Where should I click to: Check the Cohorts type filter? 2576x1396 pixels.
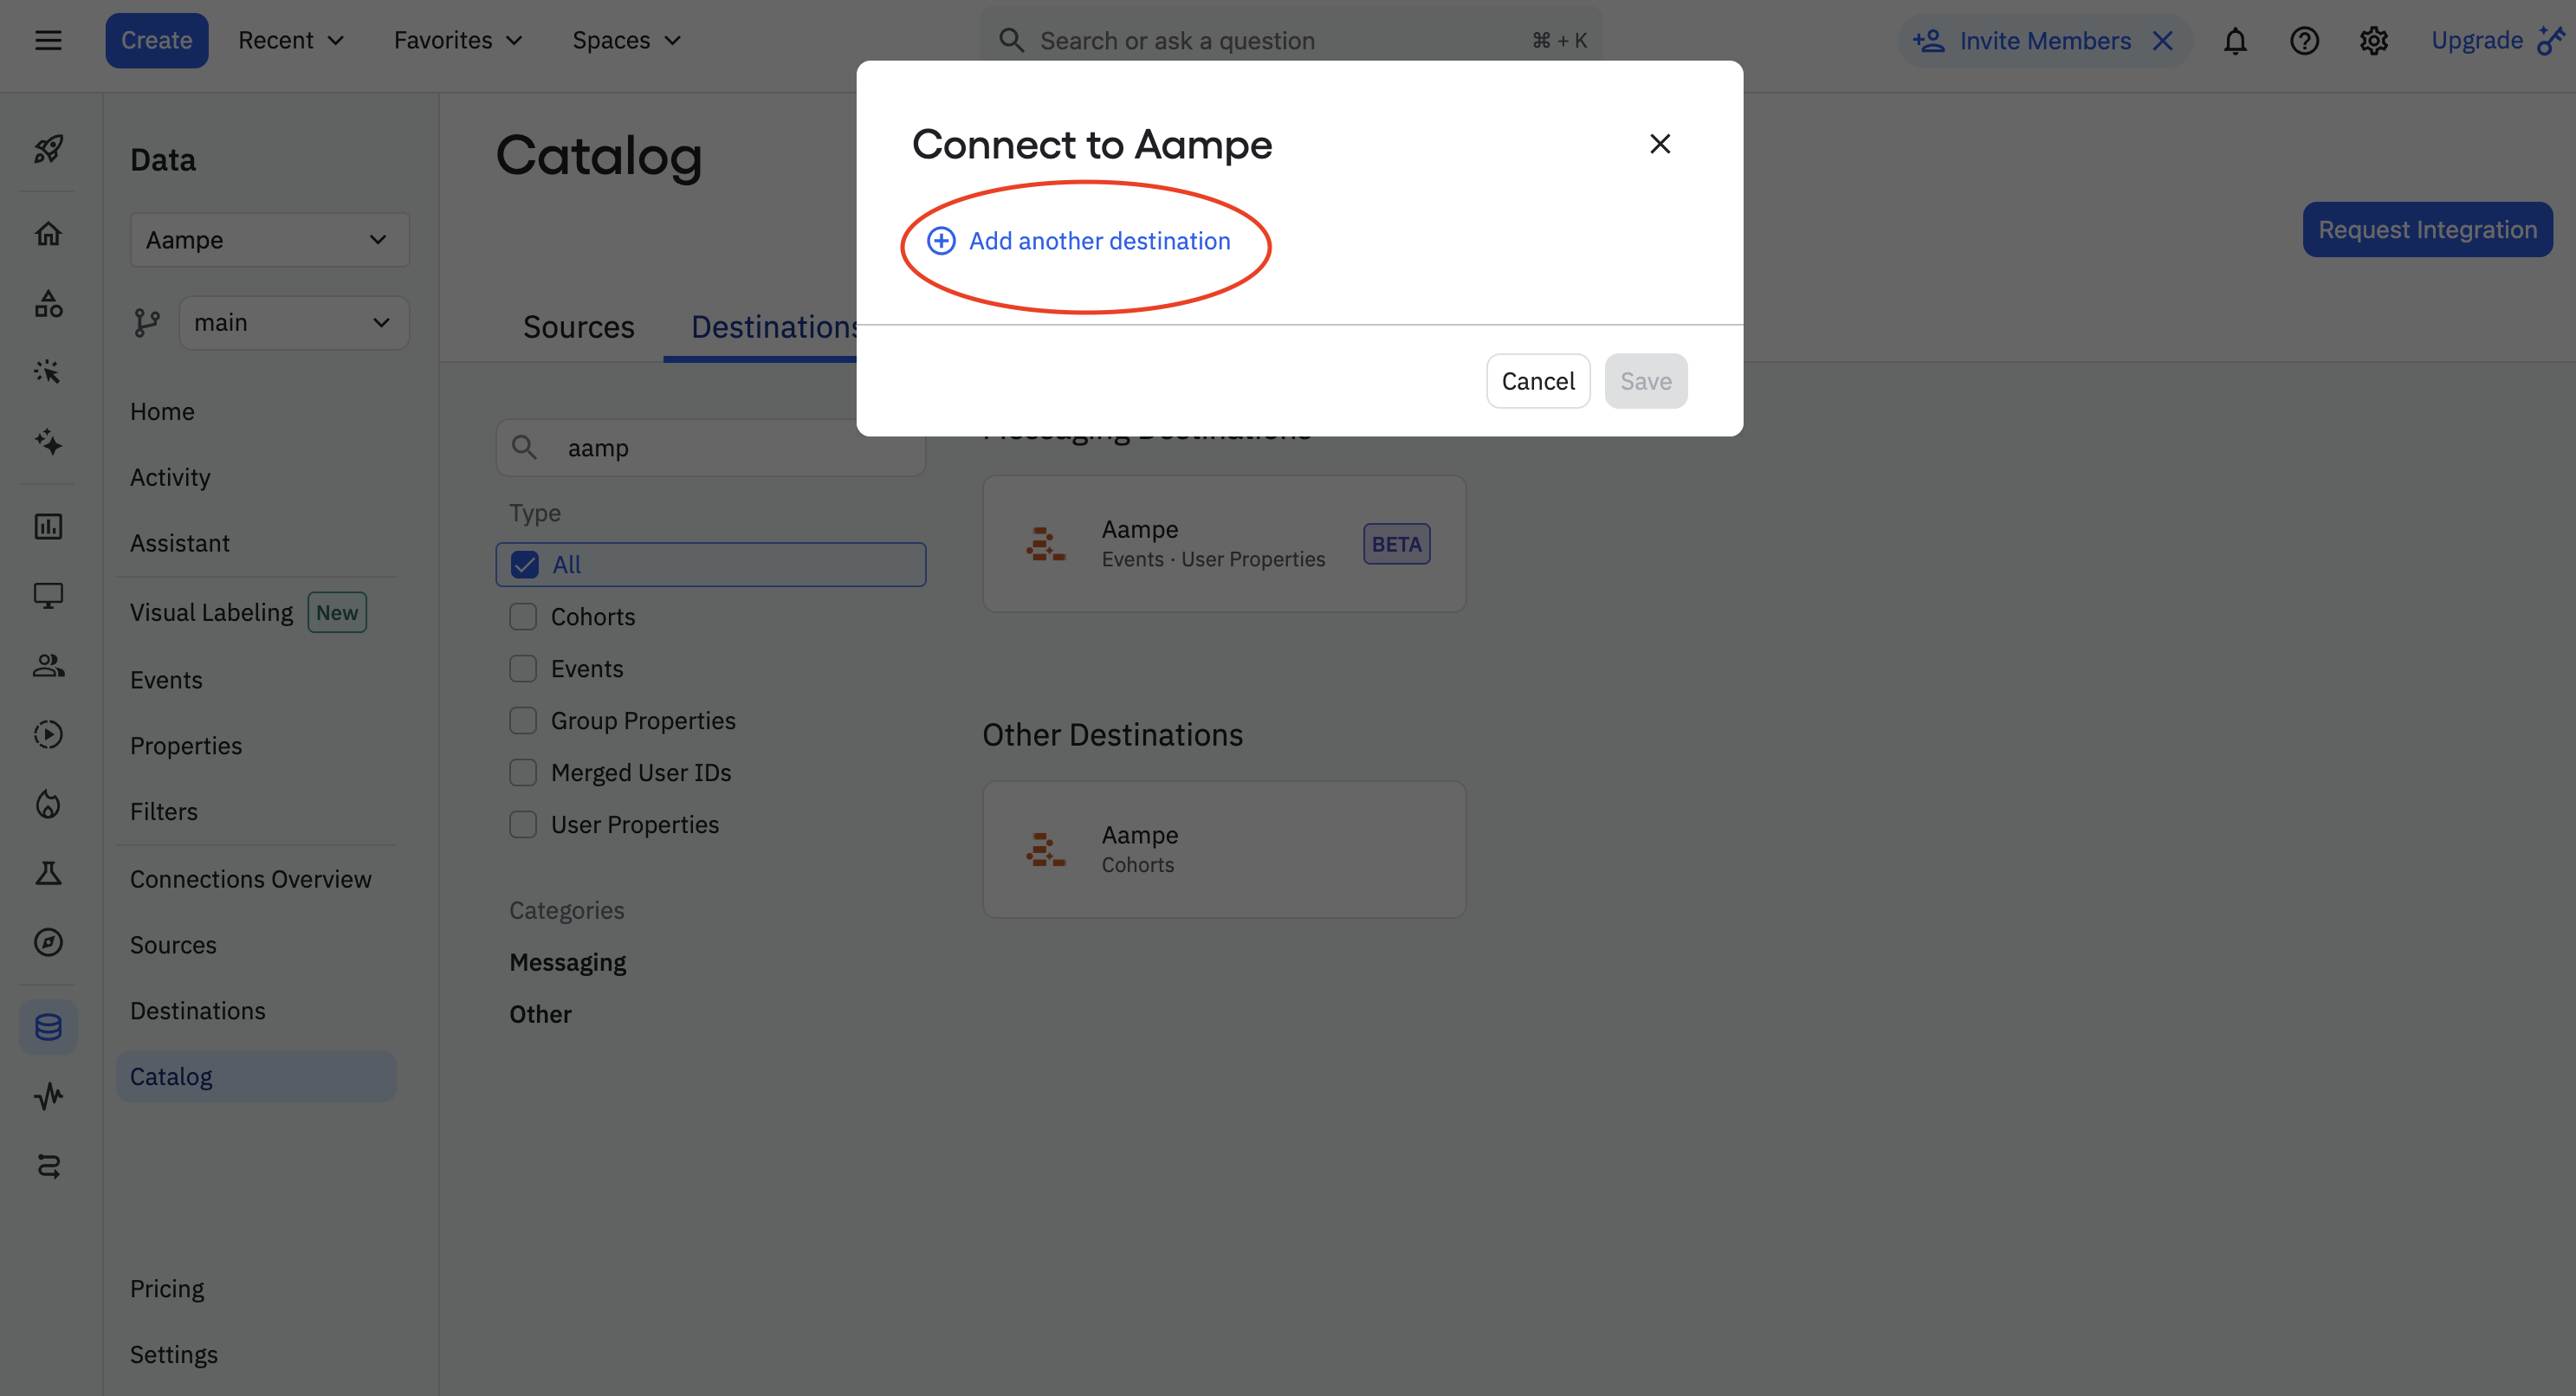(x=523, y=617)
